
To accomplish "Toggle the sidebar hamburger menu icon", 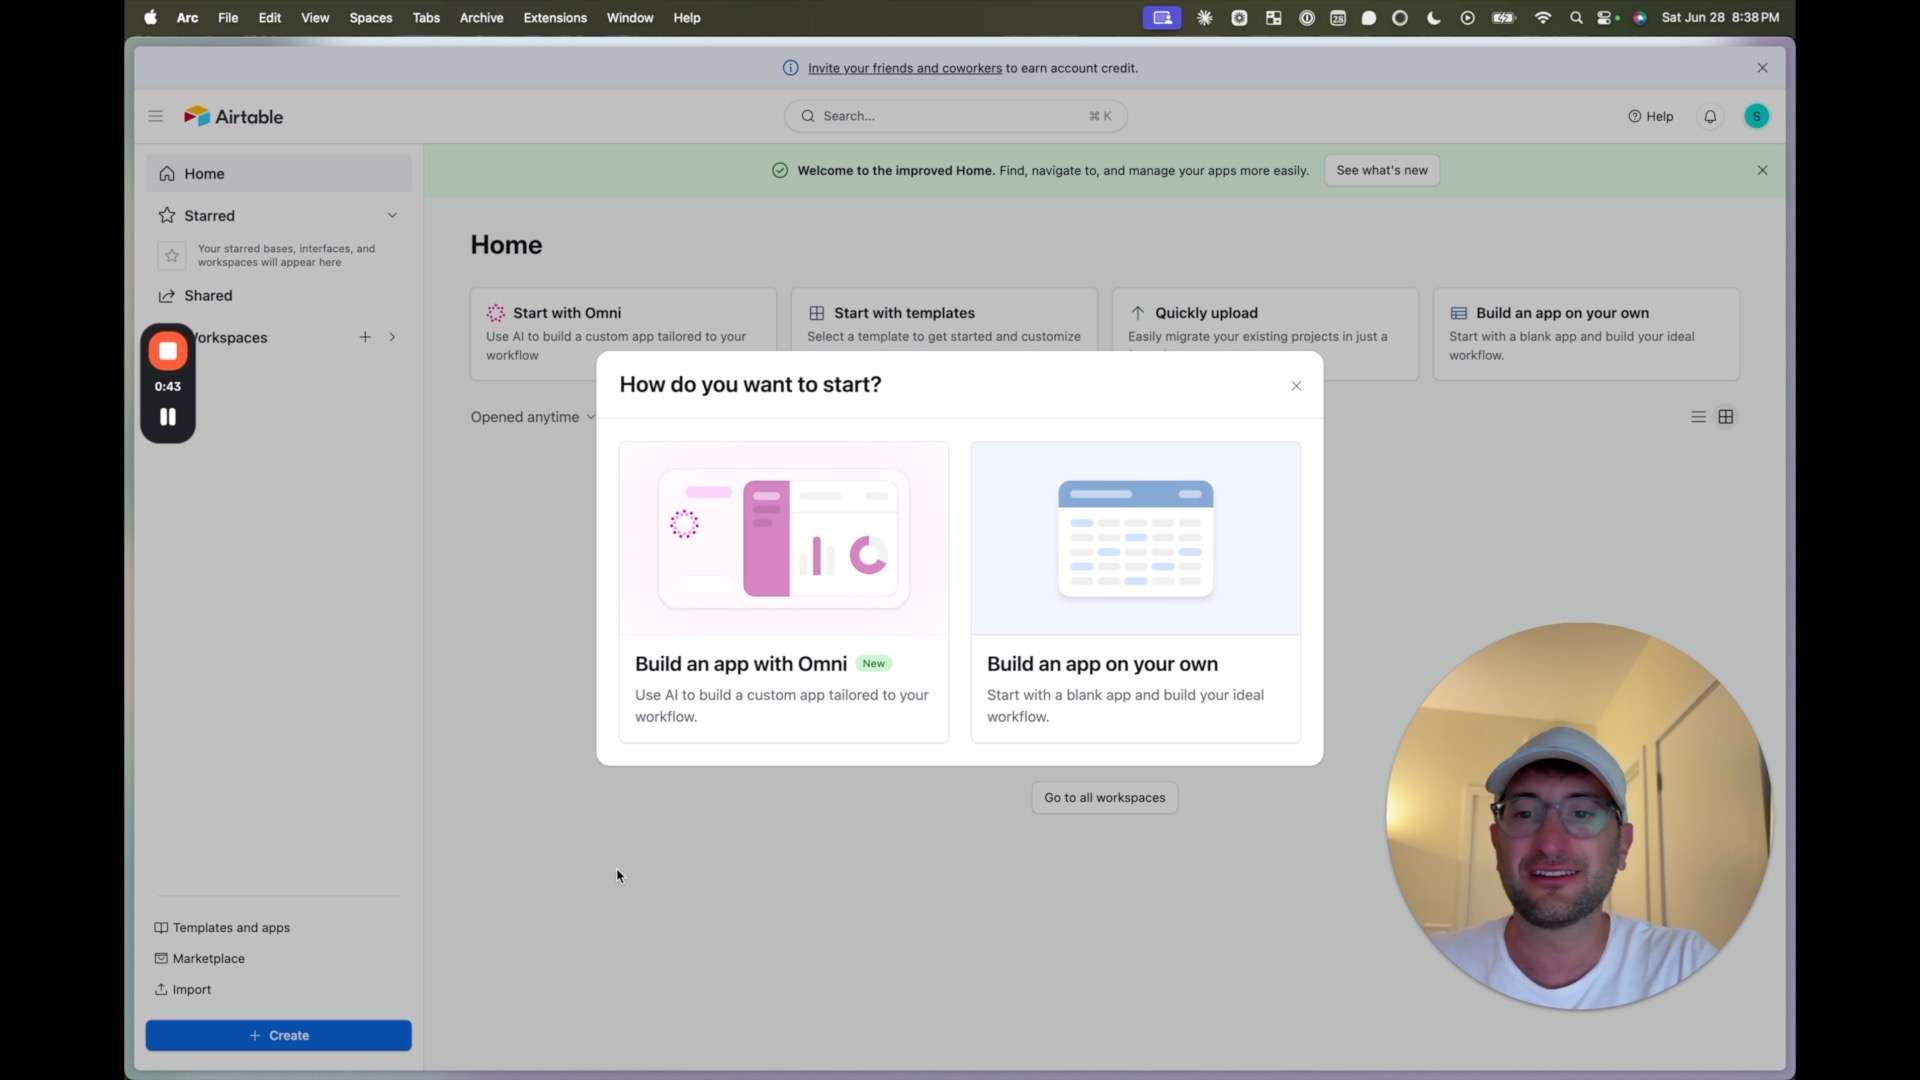I will click(x=155, y=116).
